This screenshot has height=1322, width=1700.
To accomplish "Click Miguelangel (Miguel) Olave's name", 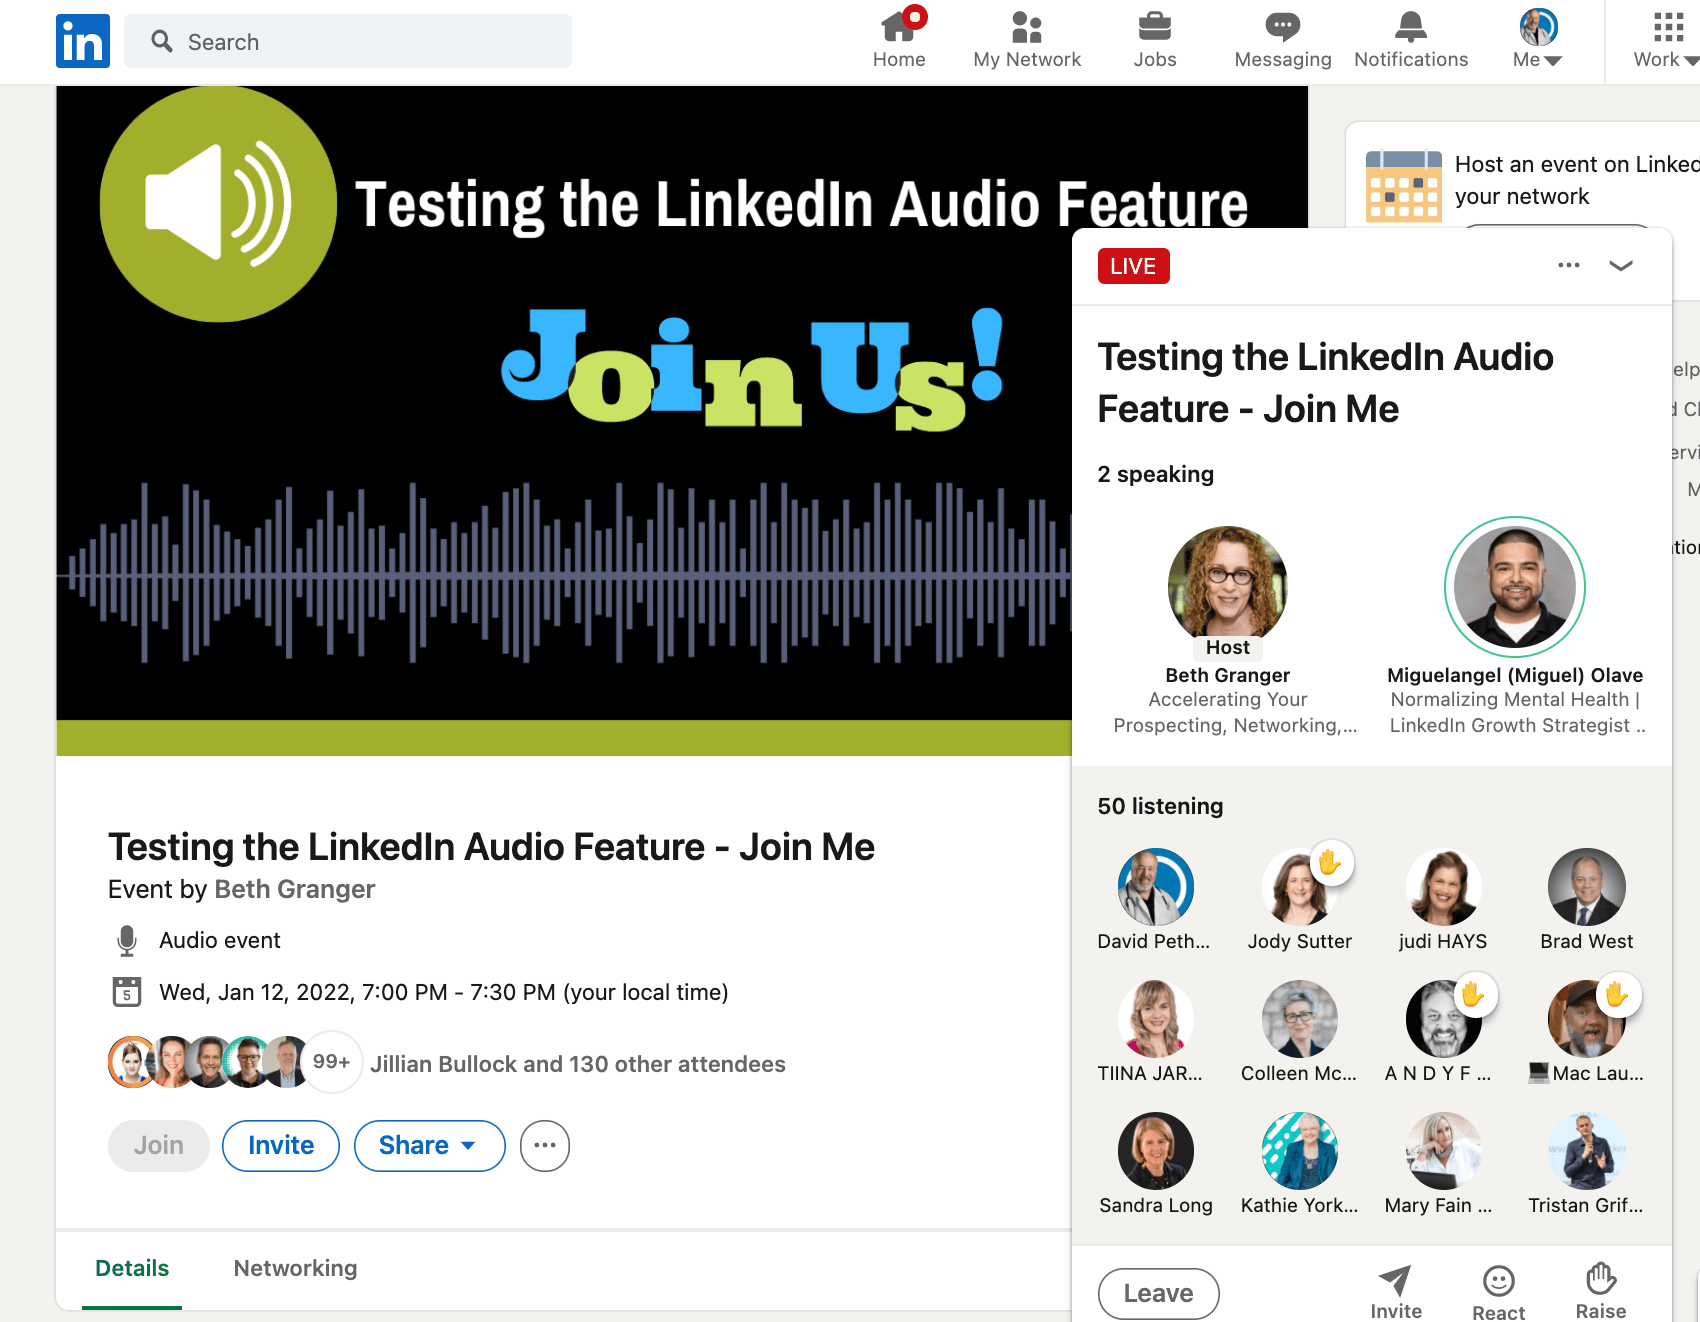I will (1515, 675).
